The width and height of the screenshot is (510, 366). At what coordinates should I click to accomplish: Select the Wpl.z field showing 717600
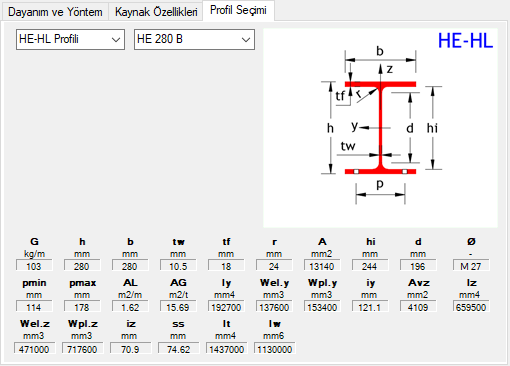coord(83,348)
